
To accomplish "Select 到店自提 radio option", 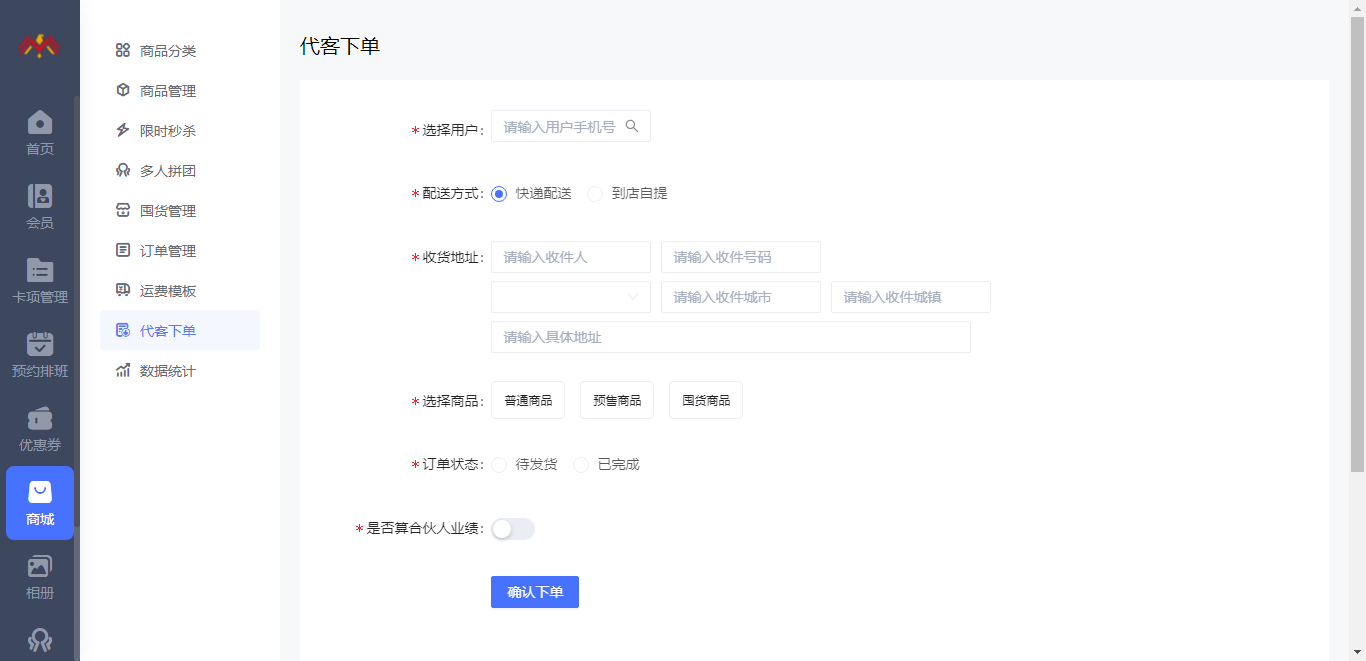I will click(x=595, y=194).
